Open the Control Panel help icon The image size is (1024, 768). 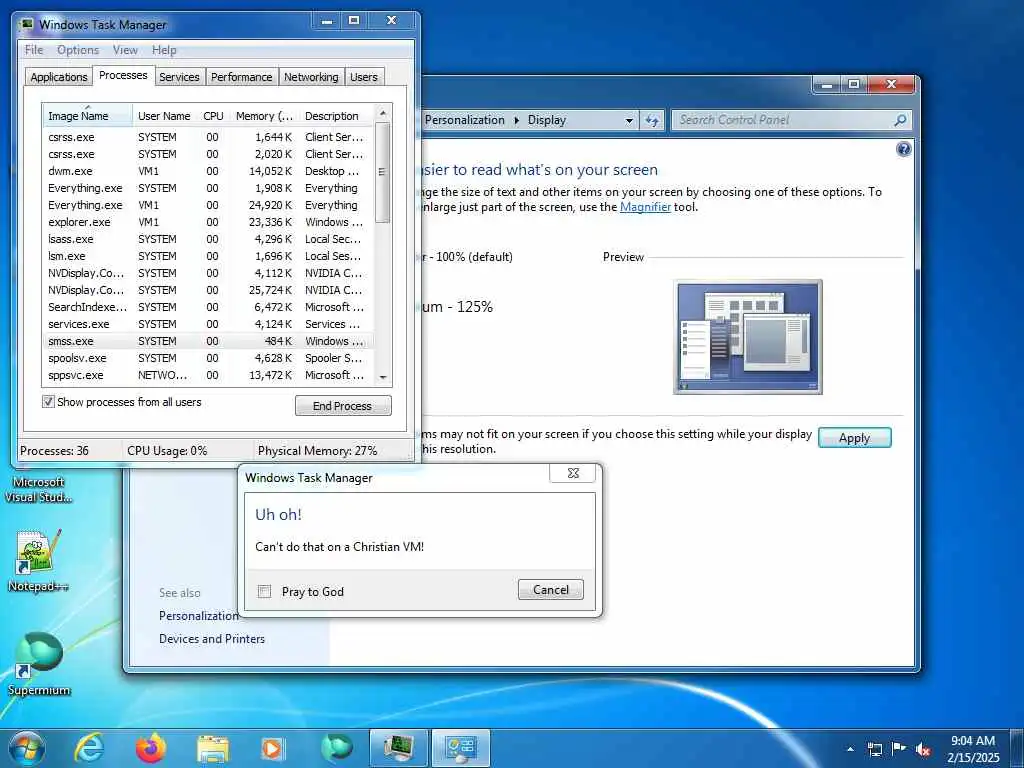[903, 150]
